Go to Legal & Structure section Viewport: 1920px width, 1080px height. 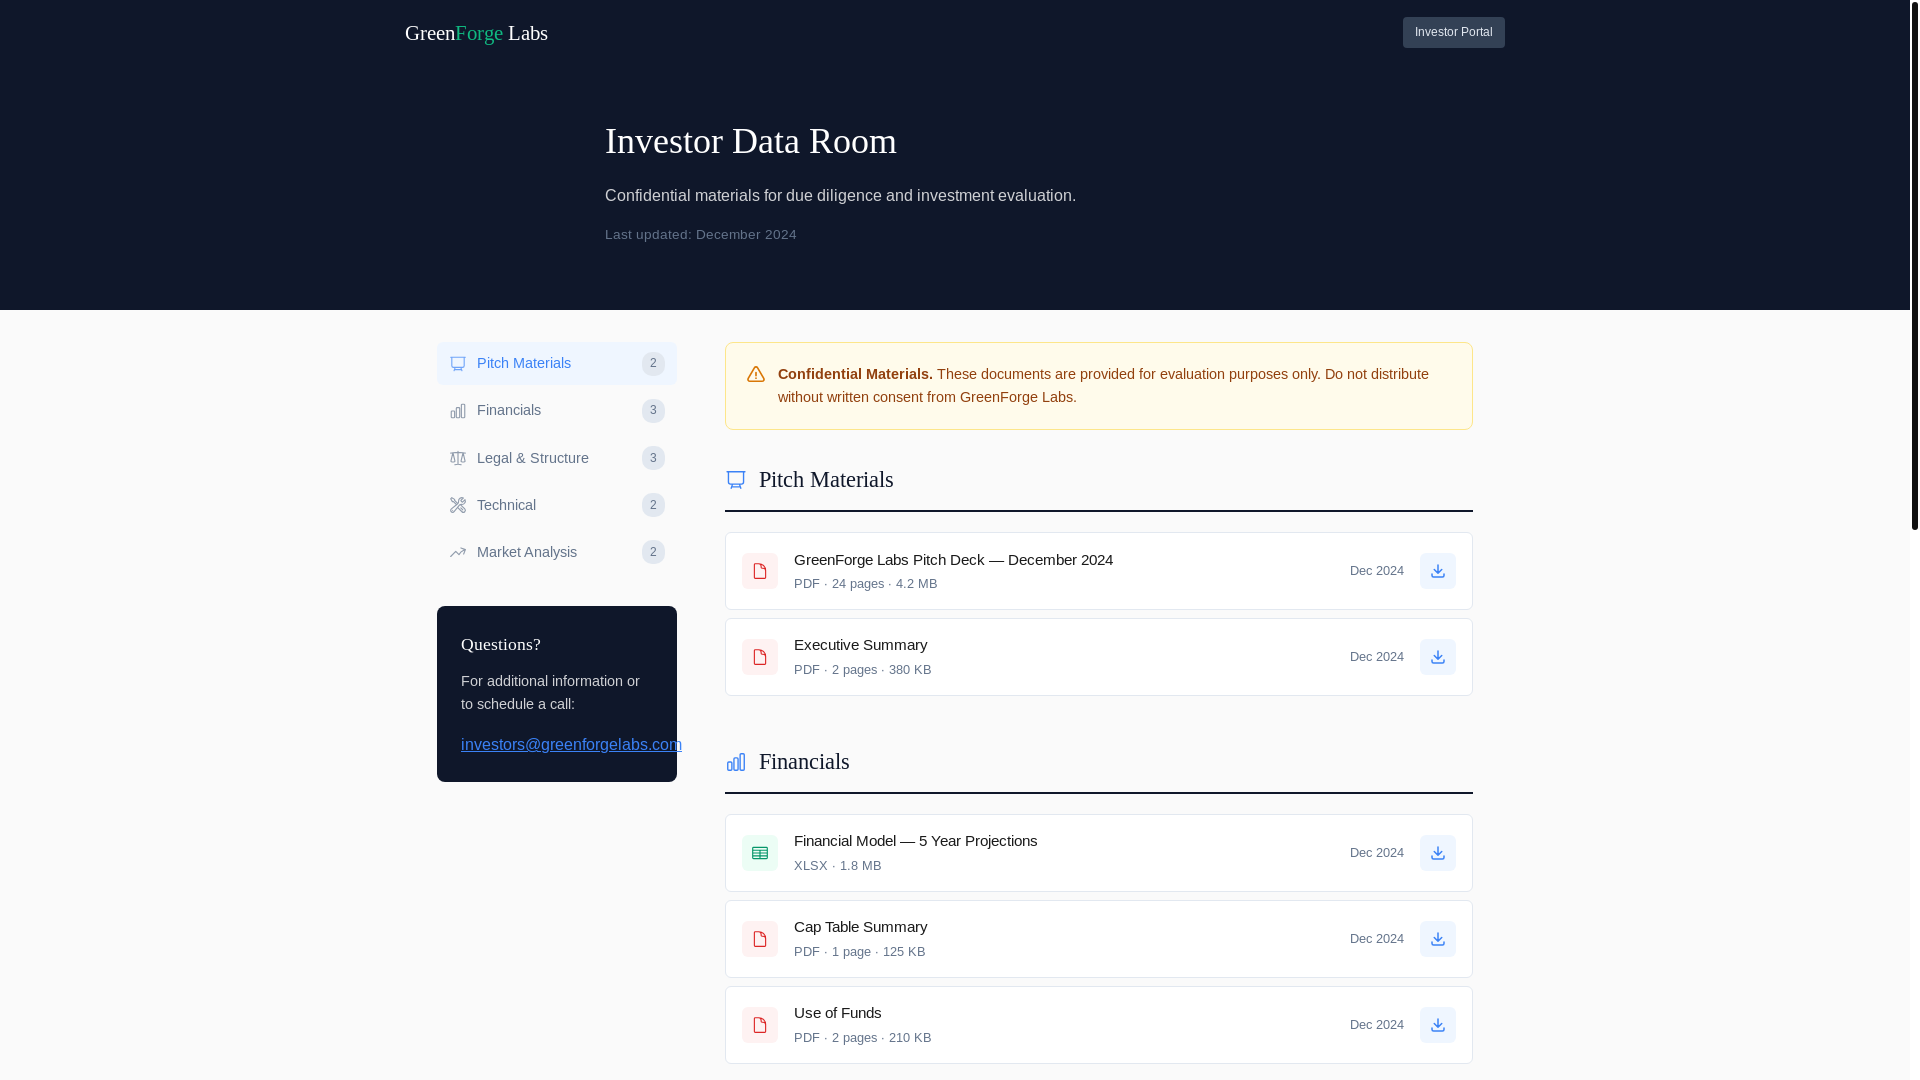(557, 458)
